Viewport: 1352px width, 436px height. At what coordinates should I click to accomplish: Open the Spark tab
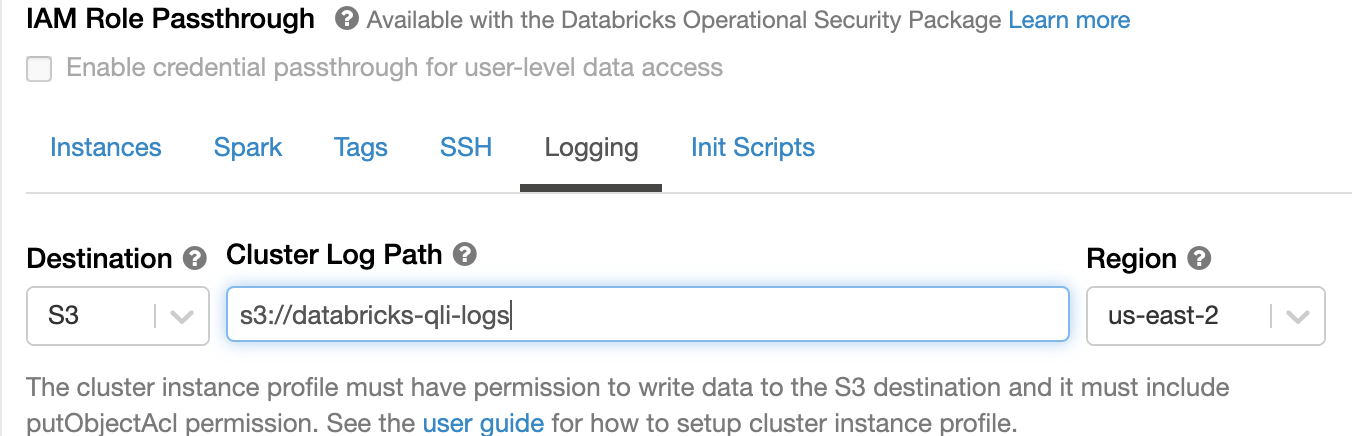(248, 147)
